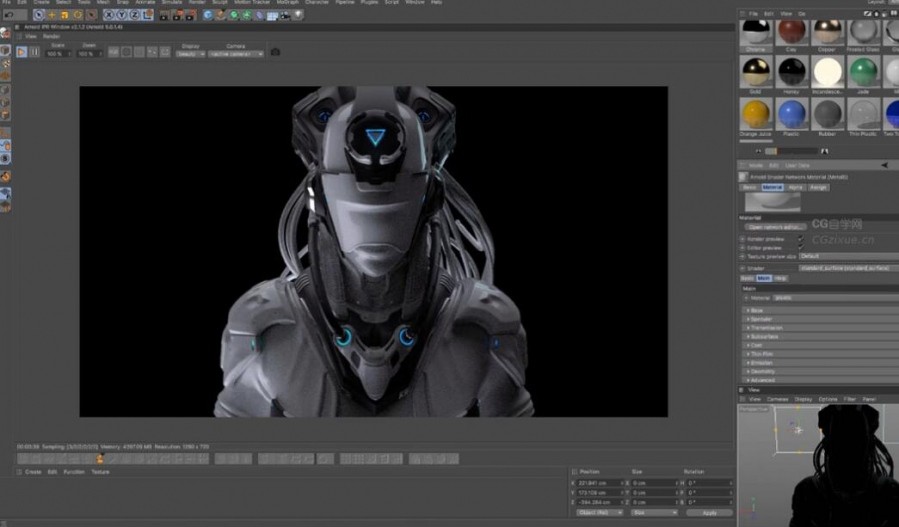Image resolution: width=899 pixels, height=527 pixels.
Task: Switch to the shader Help tab
Action: 780,278
